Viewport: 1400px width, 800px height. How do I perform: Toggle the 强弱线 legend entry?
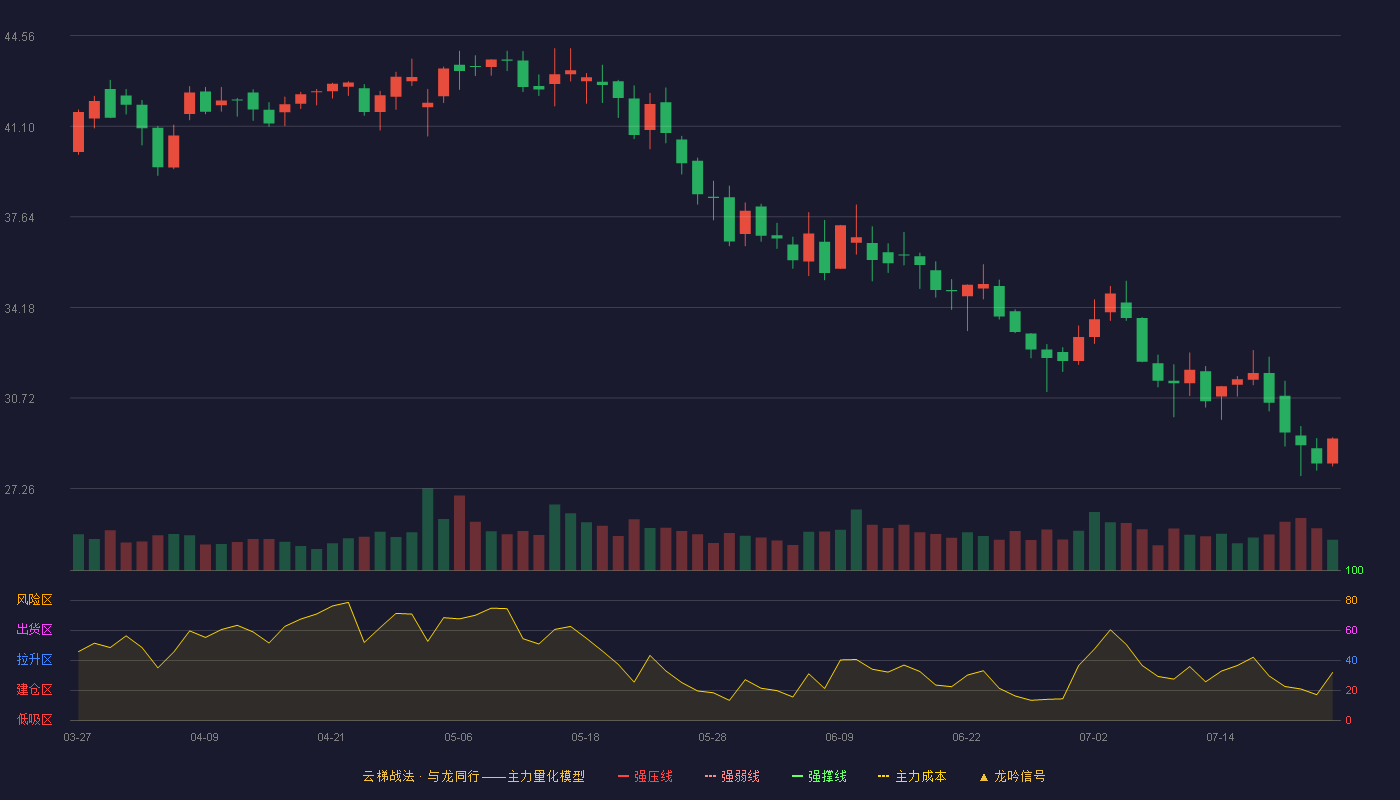tap(732, 776)
